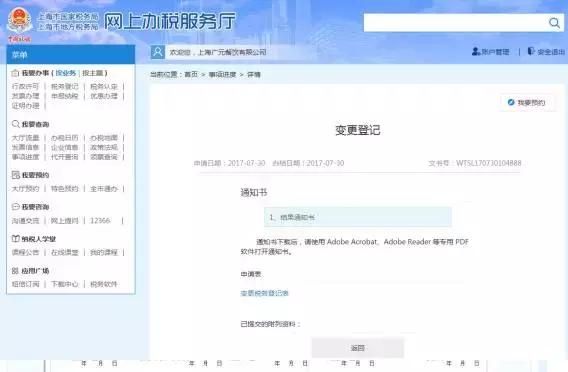
Task: Click the 通知书 section heading
Action: 254,192
